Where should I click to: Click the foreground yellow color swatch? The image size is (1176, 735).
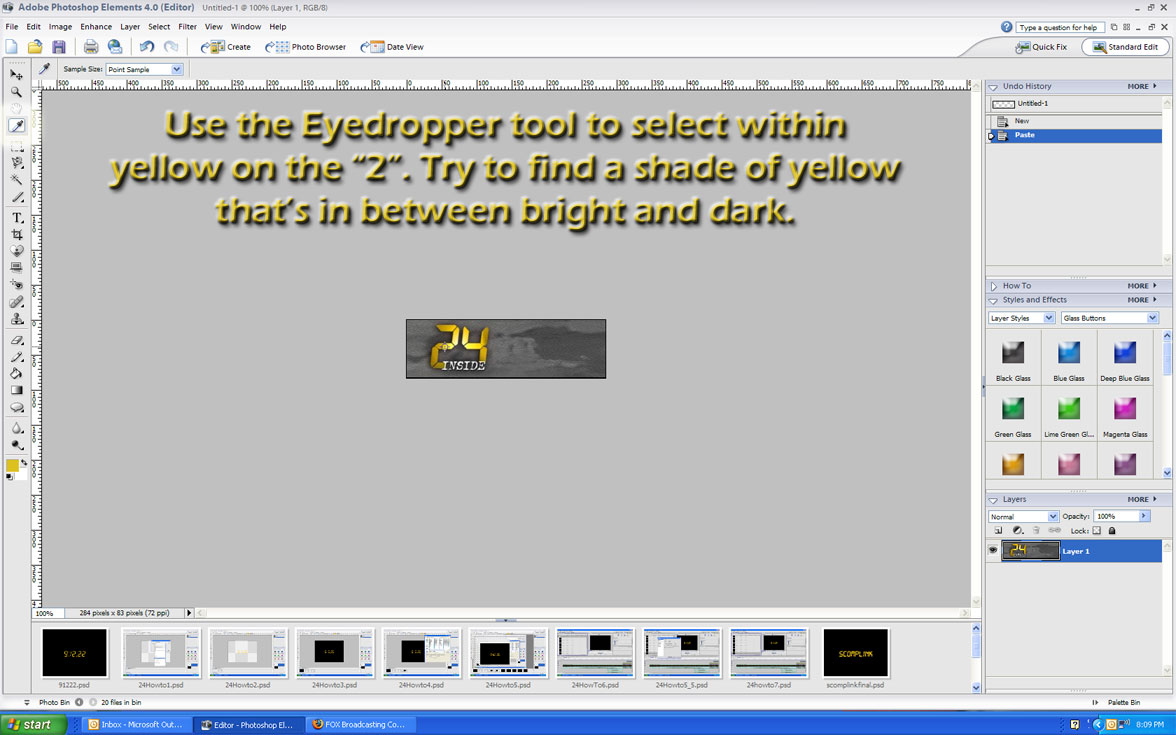pyautogui.click(x=12, y=466)
